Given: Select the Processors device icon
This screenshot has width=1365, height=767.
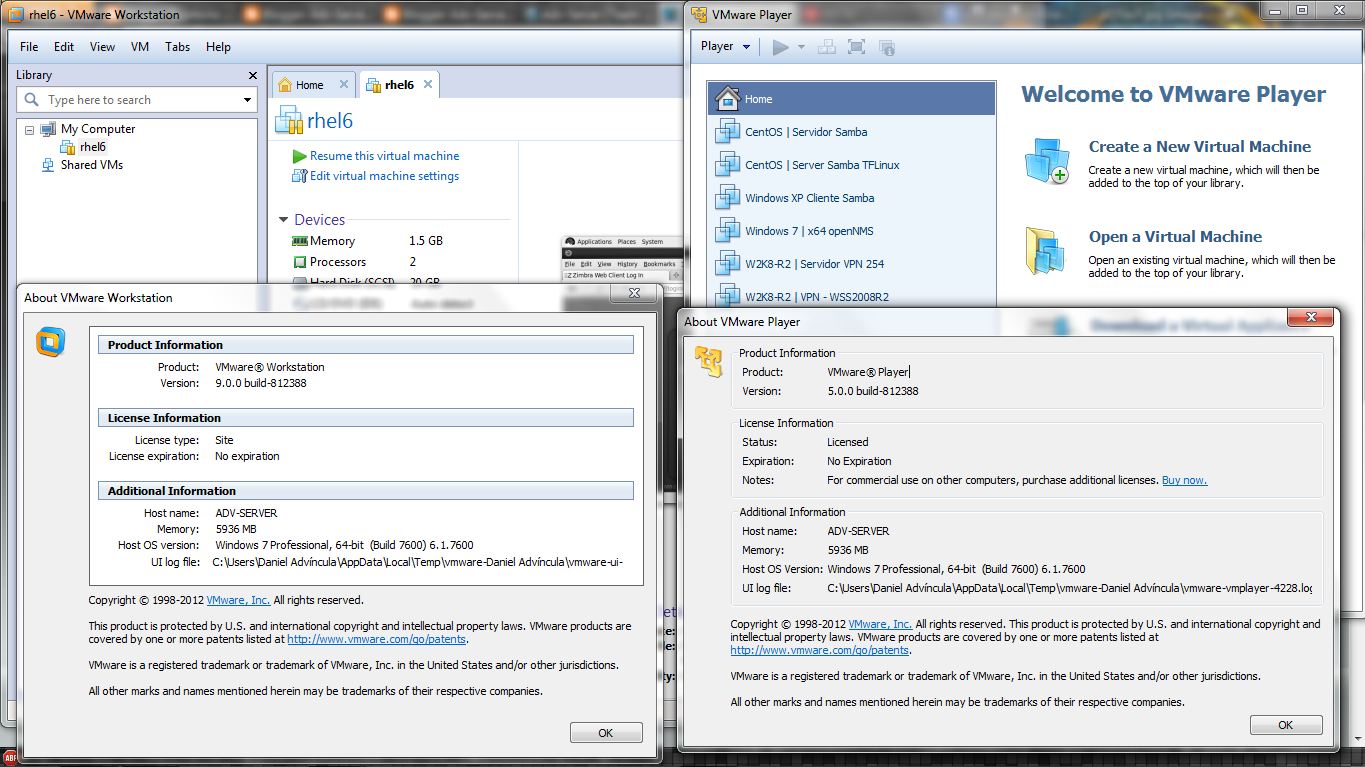Looking at the screenshot, I should pos(299,262).
